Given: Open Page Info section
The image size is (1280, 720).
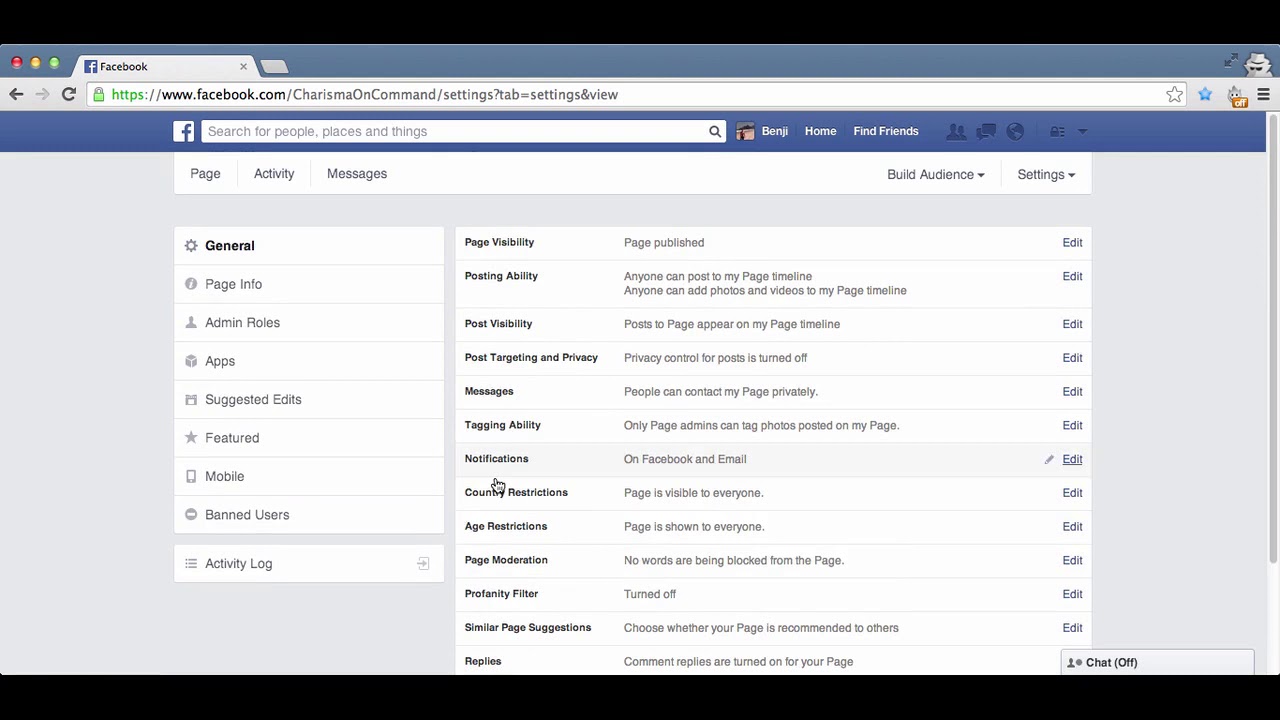Looking at the screenshot, I should coord(309,284).
